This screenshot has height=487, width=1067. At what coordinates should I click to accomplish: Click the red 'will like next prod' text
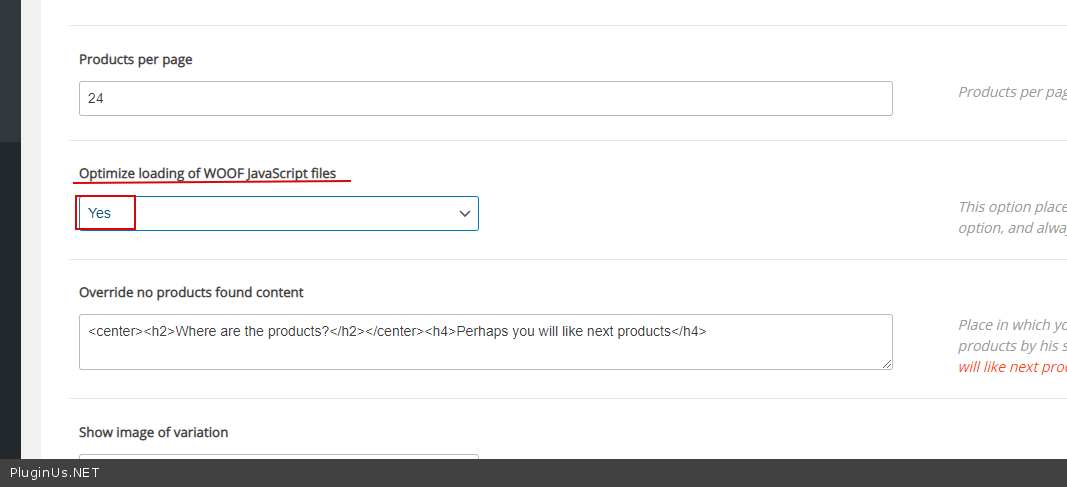coord(1012,367)
